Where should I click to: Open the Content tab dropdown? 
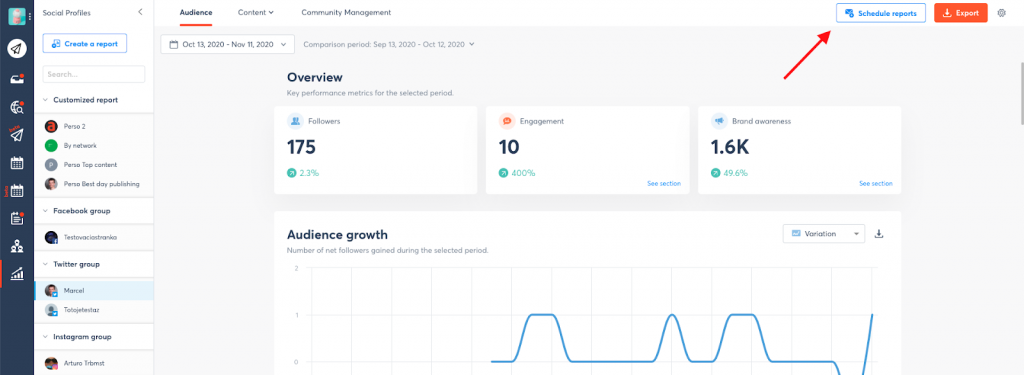pyautogui.click(x=255, y=12)
